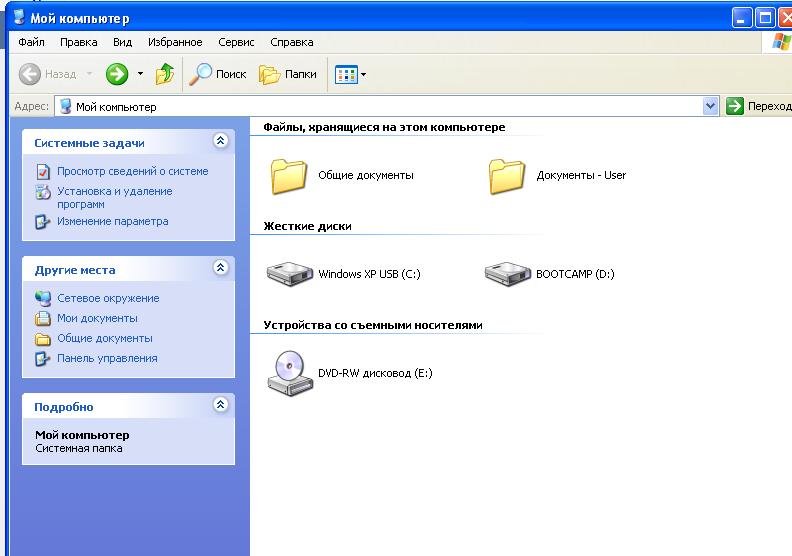
Task: Collapse the Системные задачи panel
Action: click(220, 140)
